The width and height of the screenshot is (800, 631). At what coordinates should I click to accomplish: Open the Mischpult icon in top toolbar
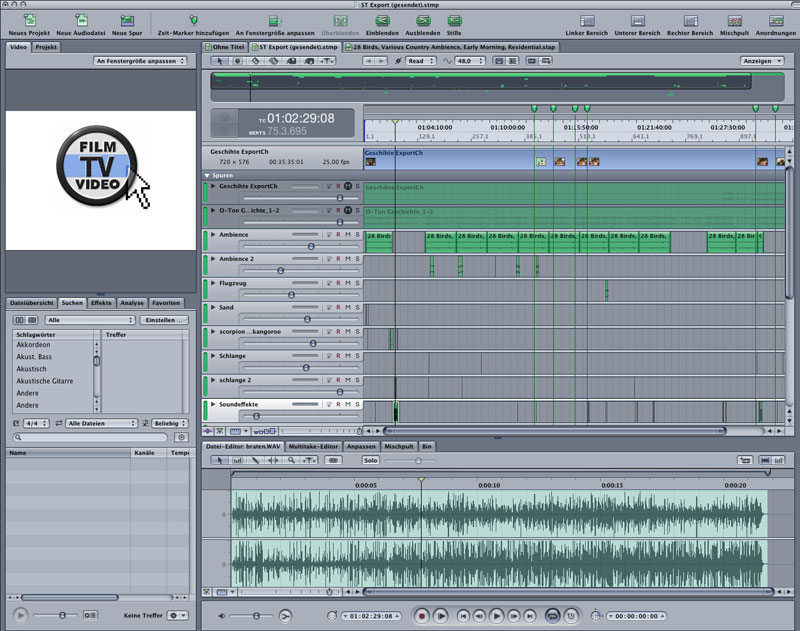pyautogui.click(x=735, y=21)
